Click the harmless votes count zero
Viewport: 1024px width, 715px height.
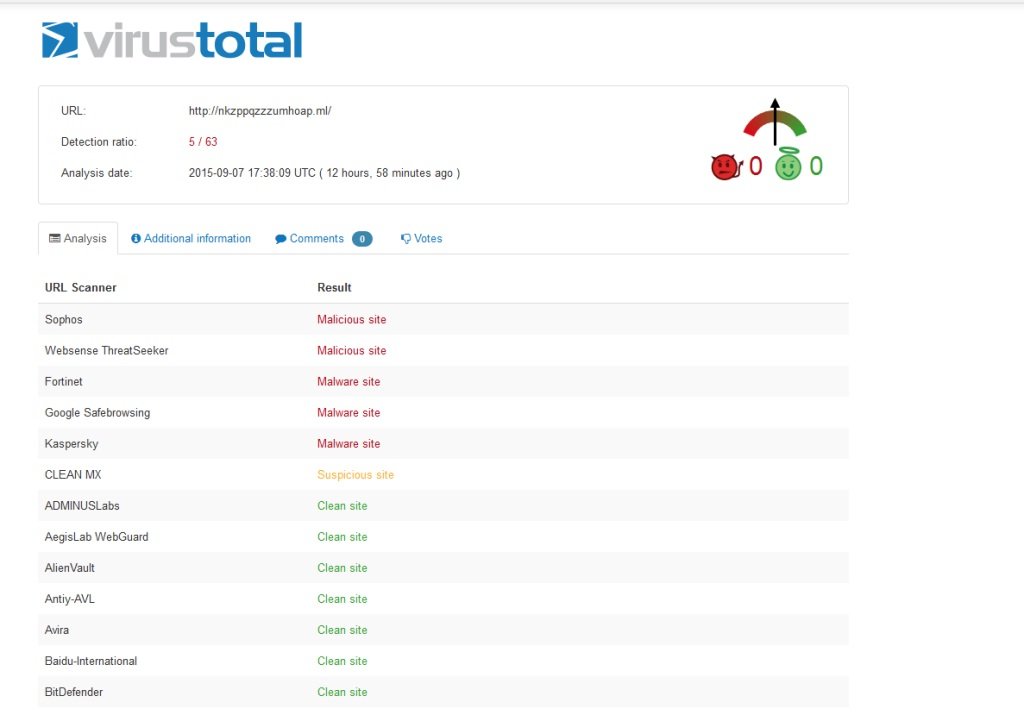click(x=816, y=166)
